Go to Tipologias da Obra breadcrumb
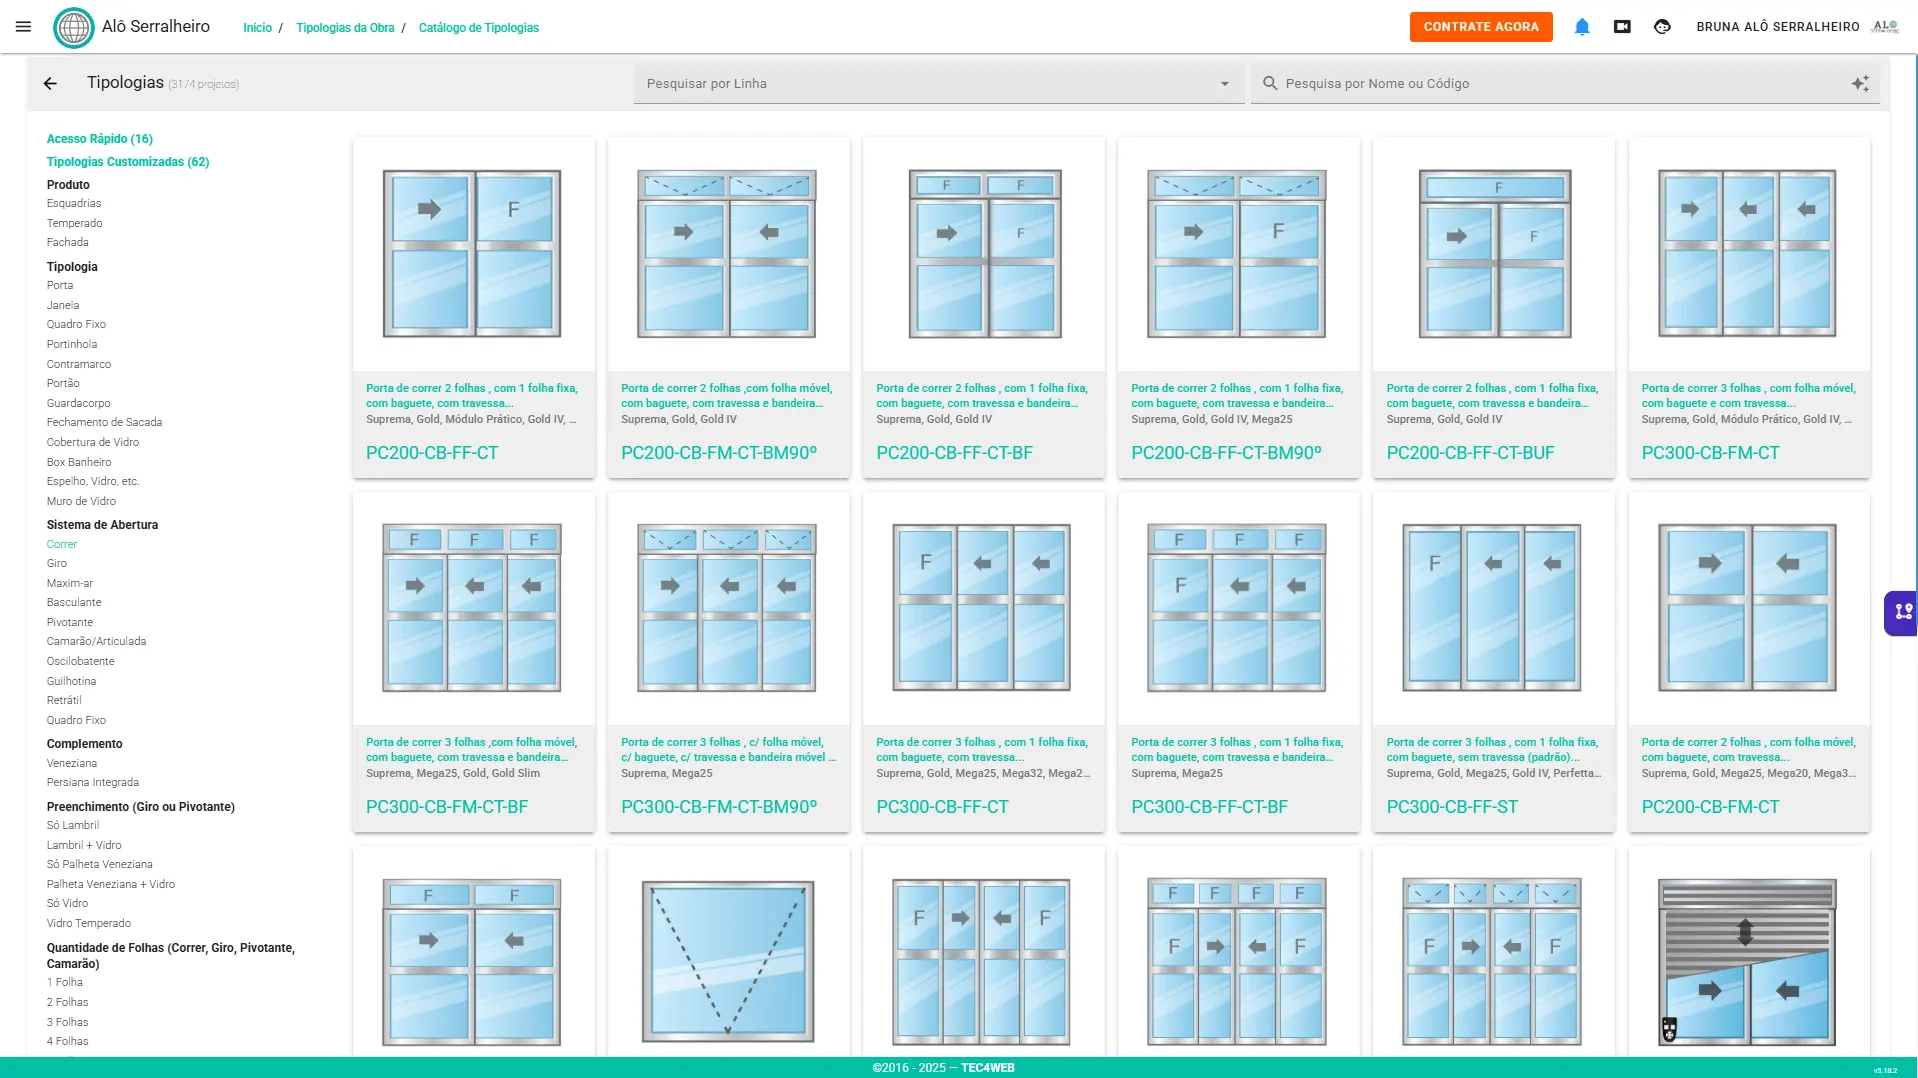The height and width of the screenshot is (1078, 1918). 344,28
